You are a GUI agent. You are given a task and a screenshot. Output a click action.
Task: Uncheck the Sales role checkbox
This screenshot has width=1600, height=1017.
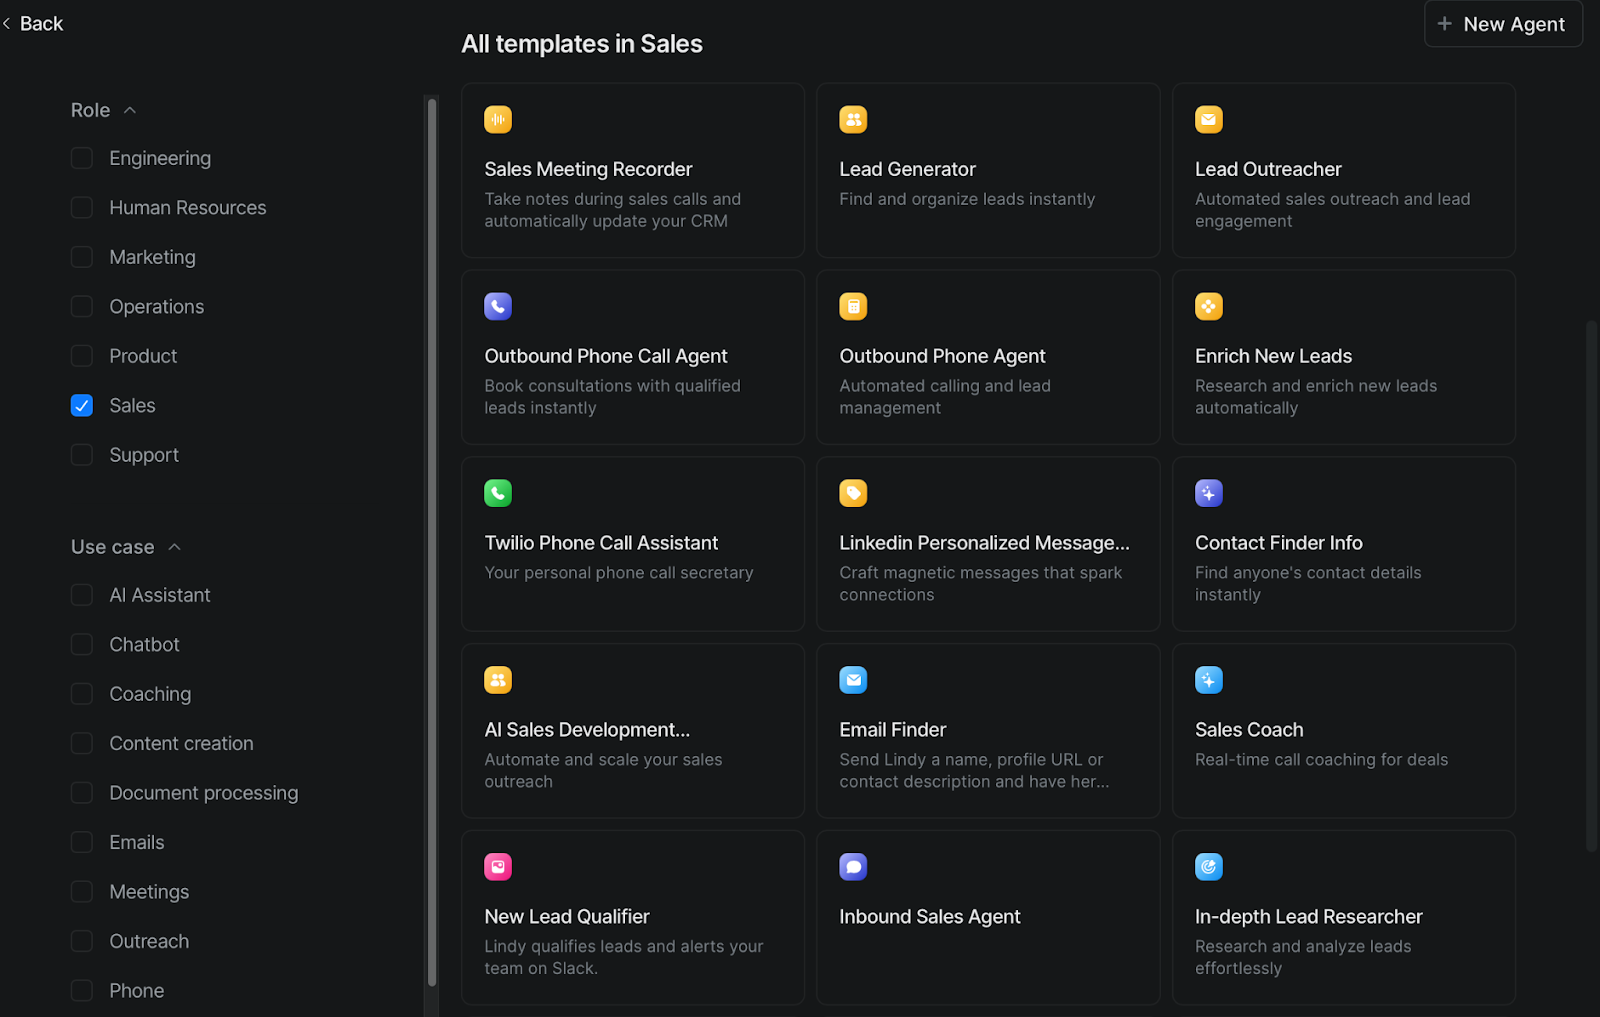coord(82,406)
